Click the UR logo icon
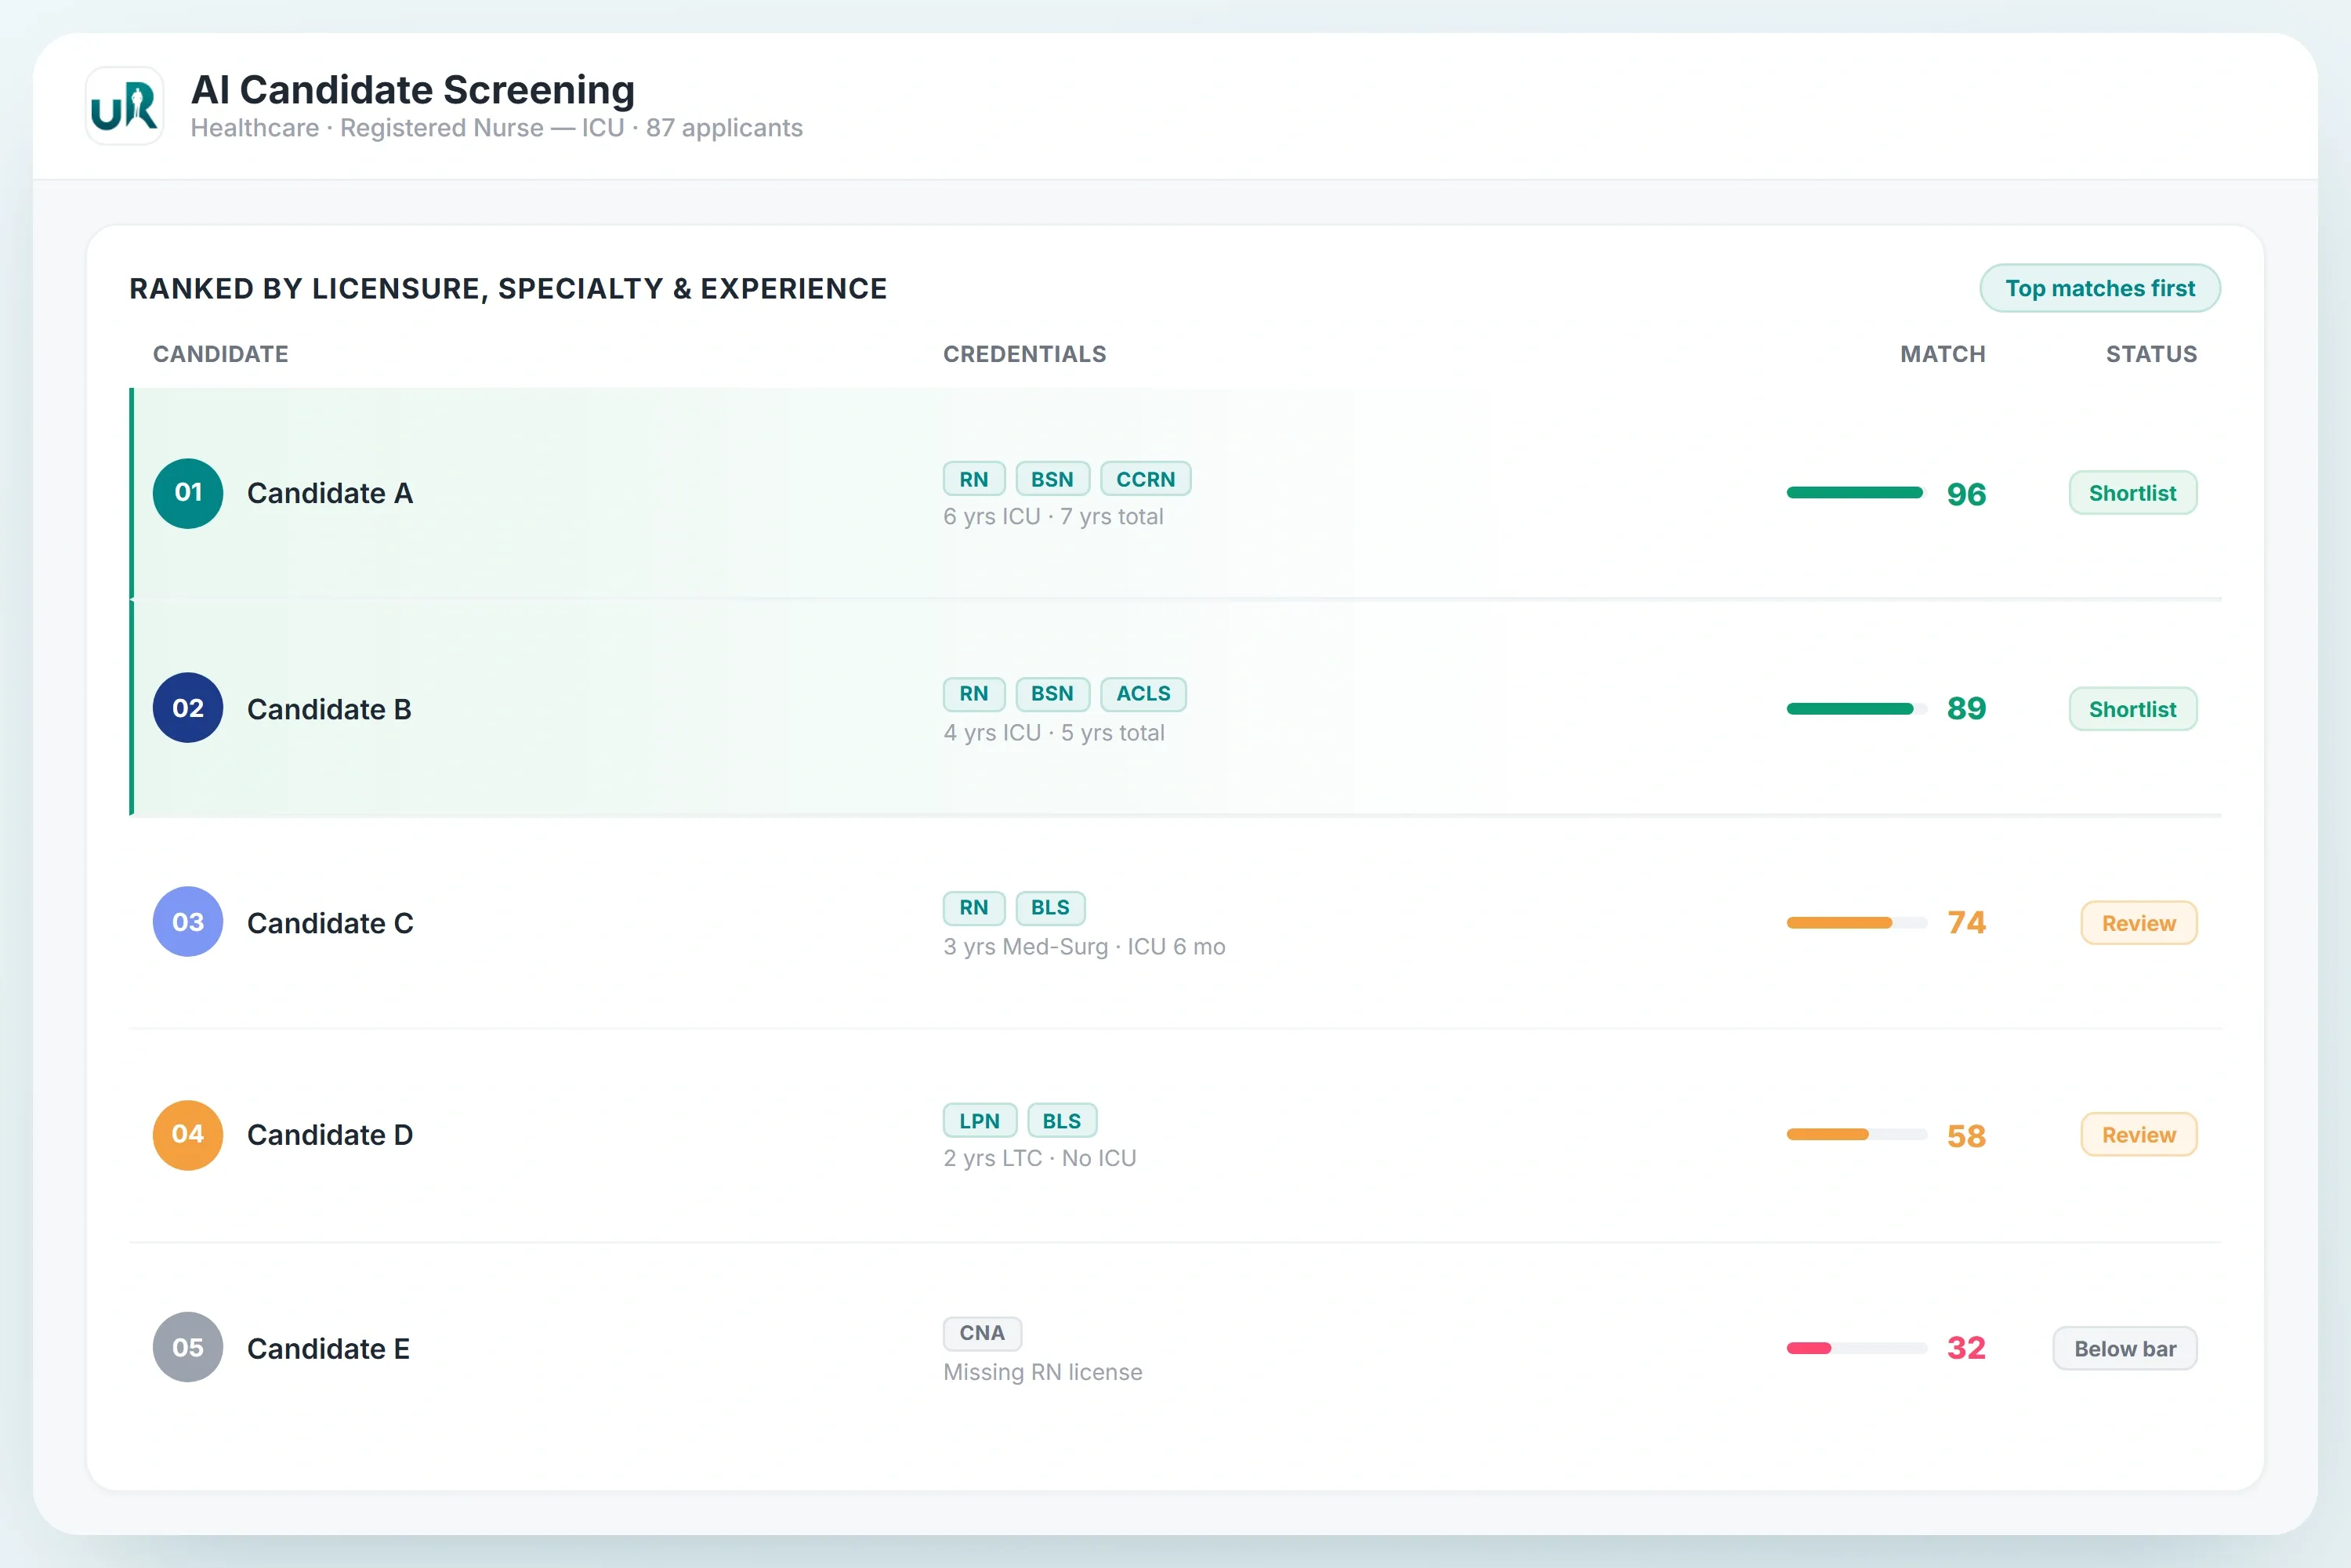The image size is (2351, 1568). coord(125,106)
